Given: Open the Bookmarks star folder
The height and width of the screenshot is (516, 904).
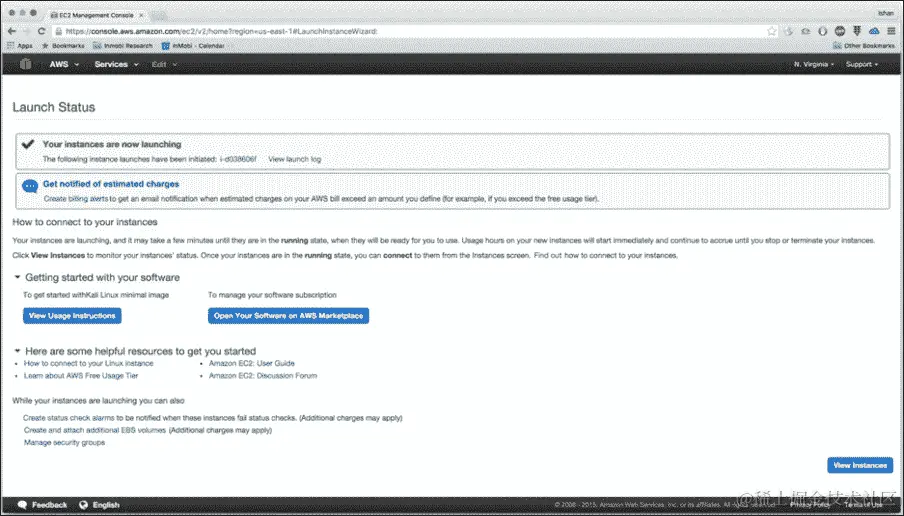Looking at the screenshot, I should click(63, 46).
